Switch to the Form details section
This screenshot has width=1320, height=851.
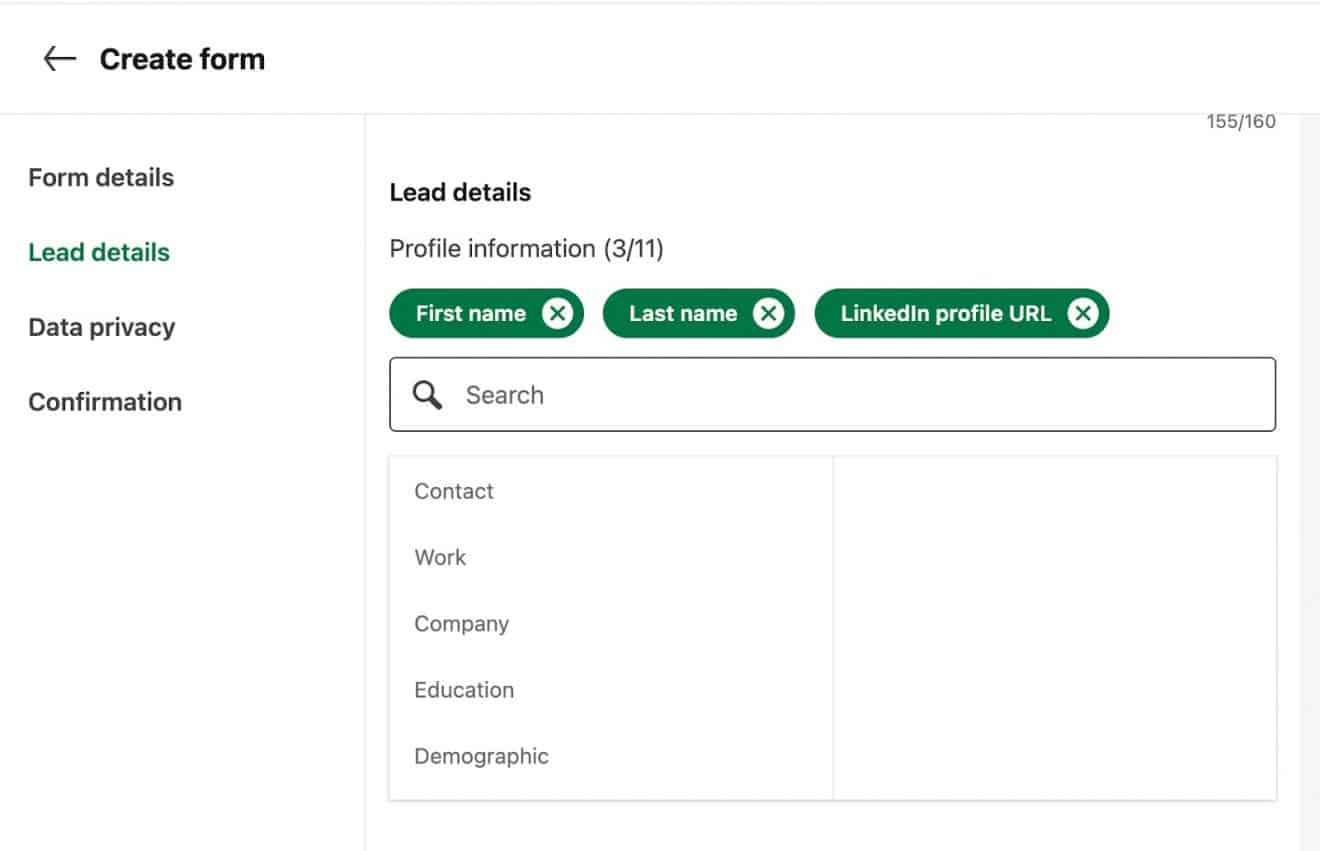pyautogui.click(x=101, y=177)
